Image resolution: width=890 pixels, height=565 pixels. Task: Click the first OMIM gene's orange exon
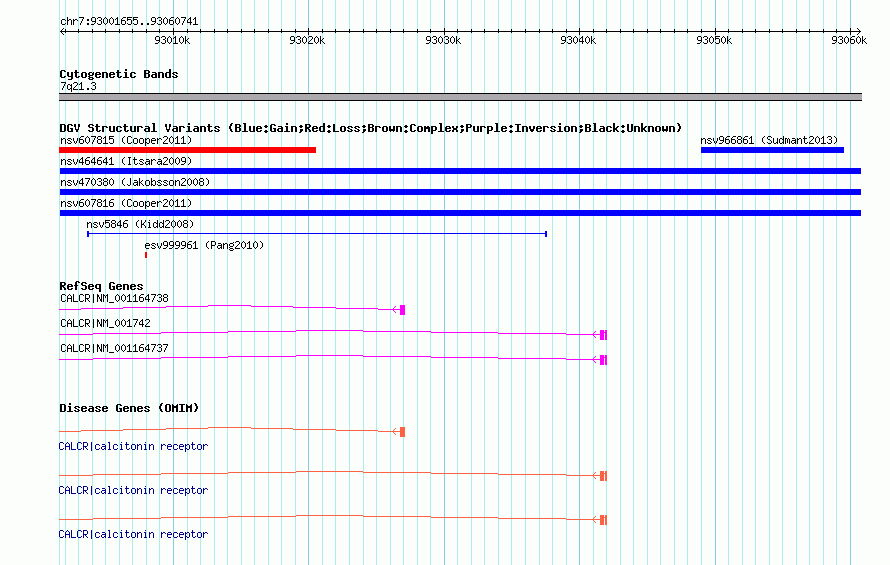(x=402, y=432)
